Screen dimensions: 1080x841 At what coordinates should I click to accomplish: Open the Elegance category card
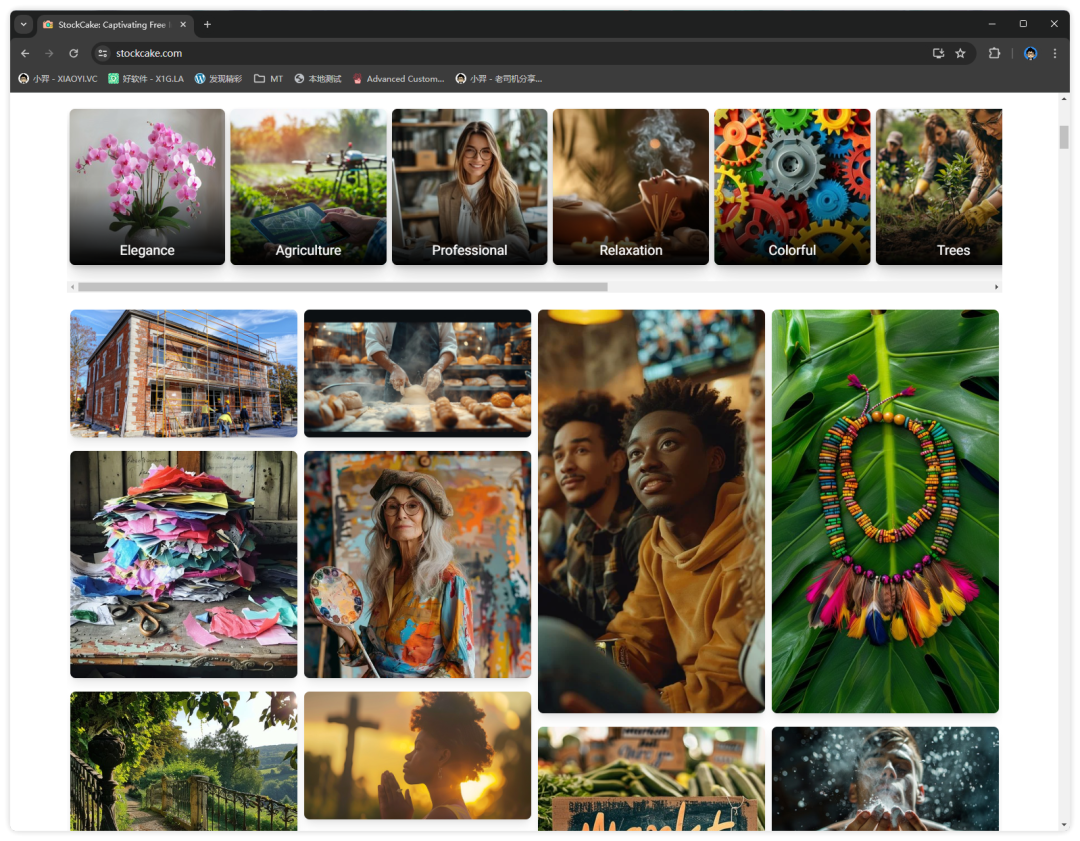[147, 186]
